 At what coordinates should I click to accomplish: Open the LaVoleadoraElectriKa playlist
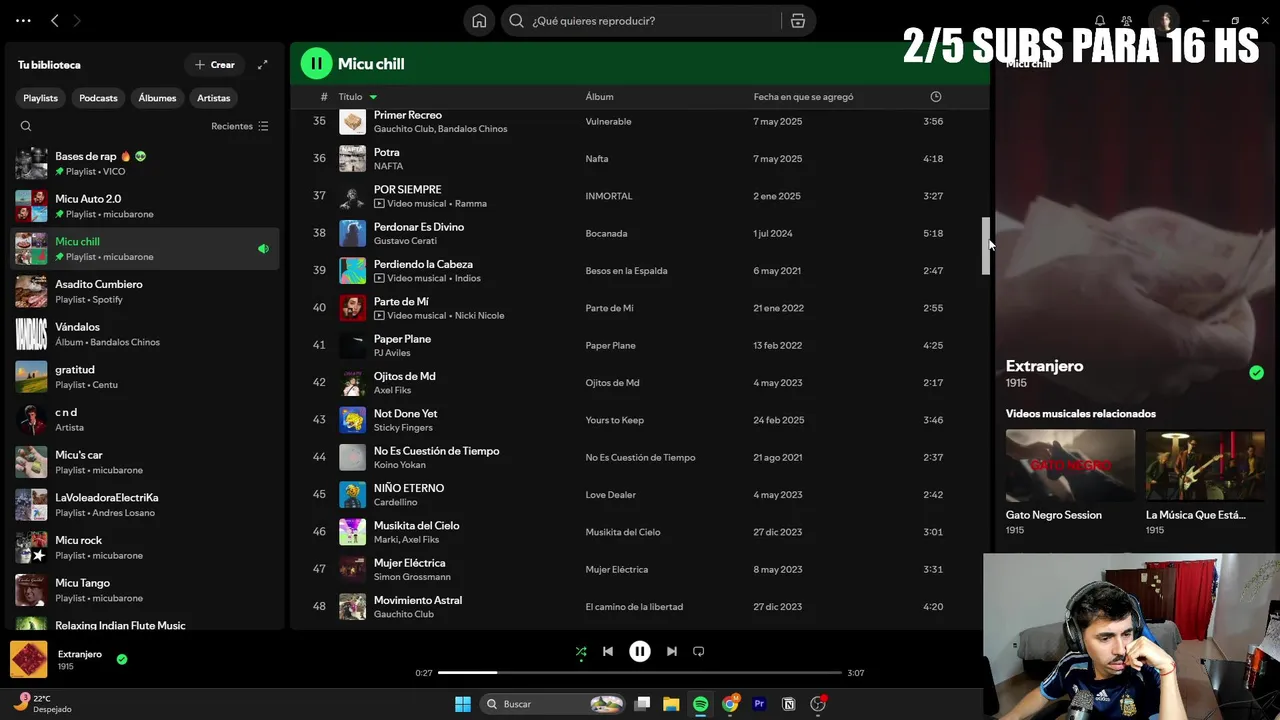(x=146, y=505)
